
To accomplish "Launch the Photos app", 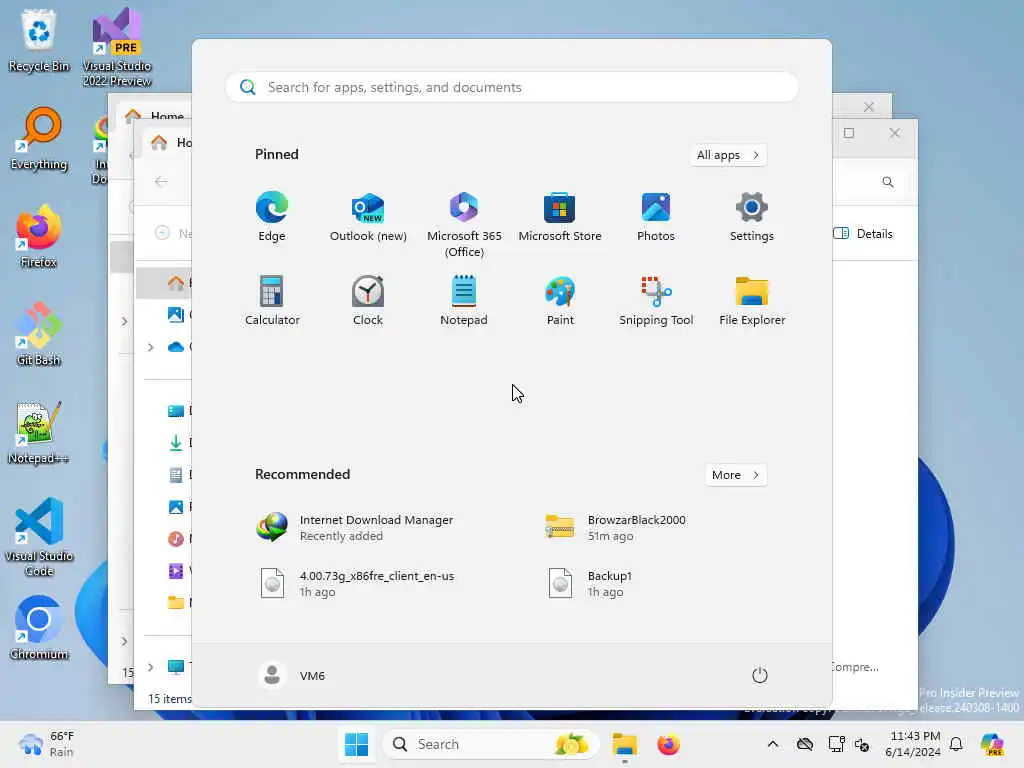I will click(x=656, y=217).
